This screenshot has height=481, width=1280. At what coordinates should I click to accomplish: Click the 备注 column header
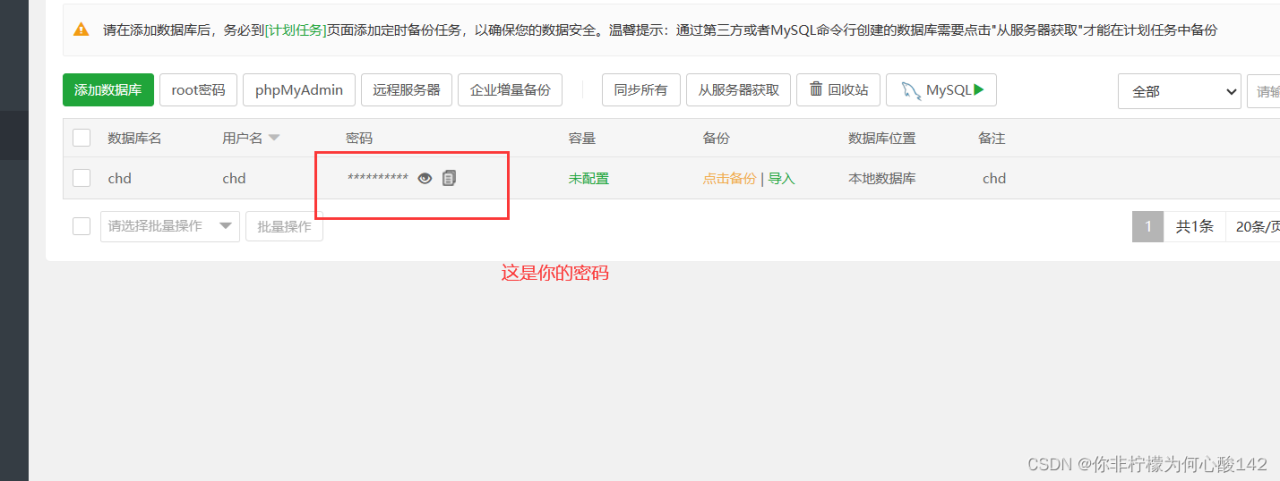click(992, 138)
